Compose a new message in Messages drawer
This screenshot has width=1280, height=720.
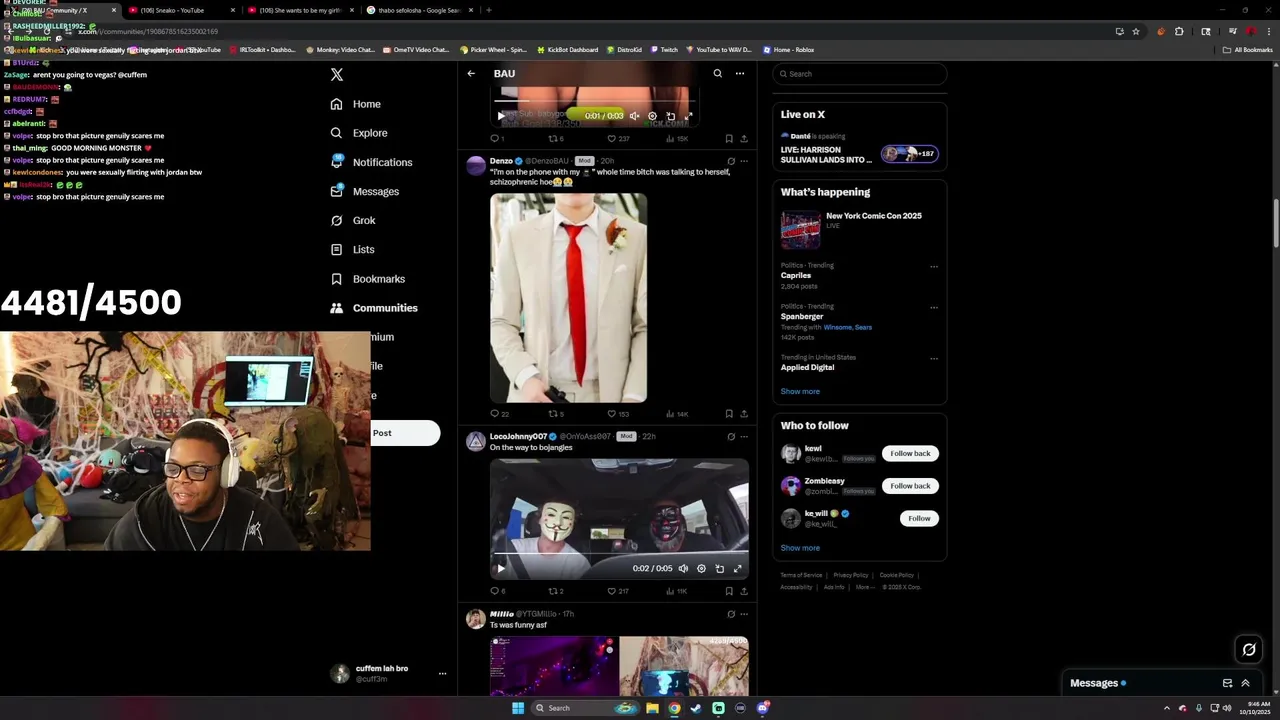pyautogui.click(x=1227, y=683)
